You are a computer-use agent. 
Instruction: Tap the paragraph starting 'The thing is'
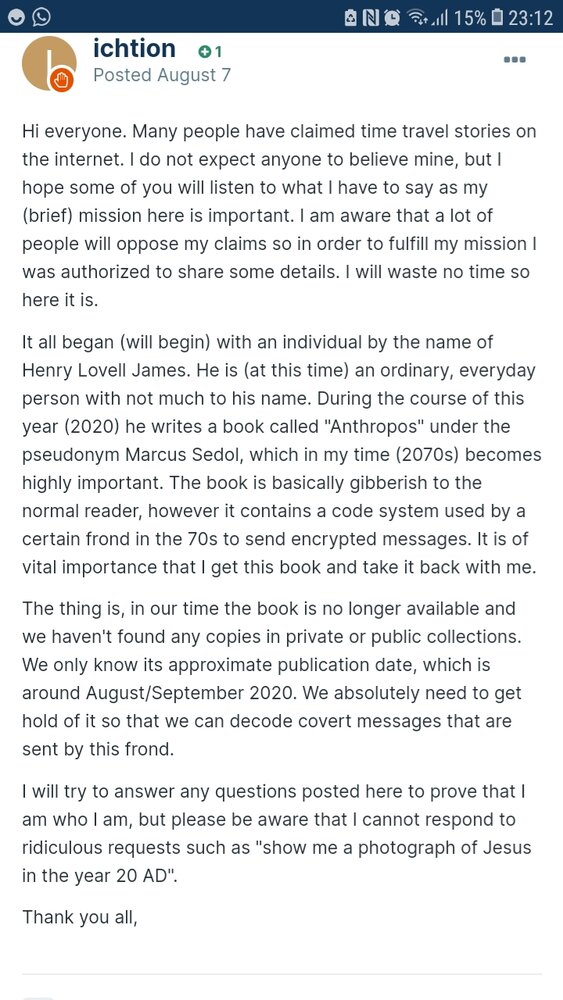tap(274, 679)
